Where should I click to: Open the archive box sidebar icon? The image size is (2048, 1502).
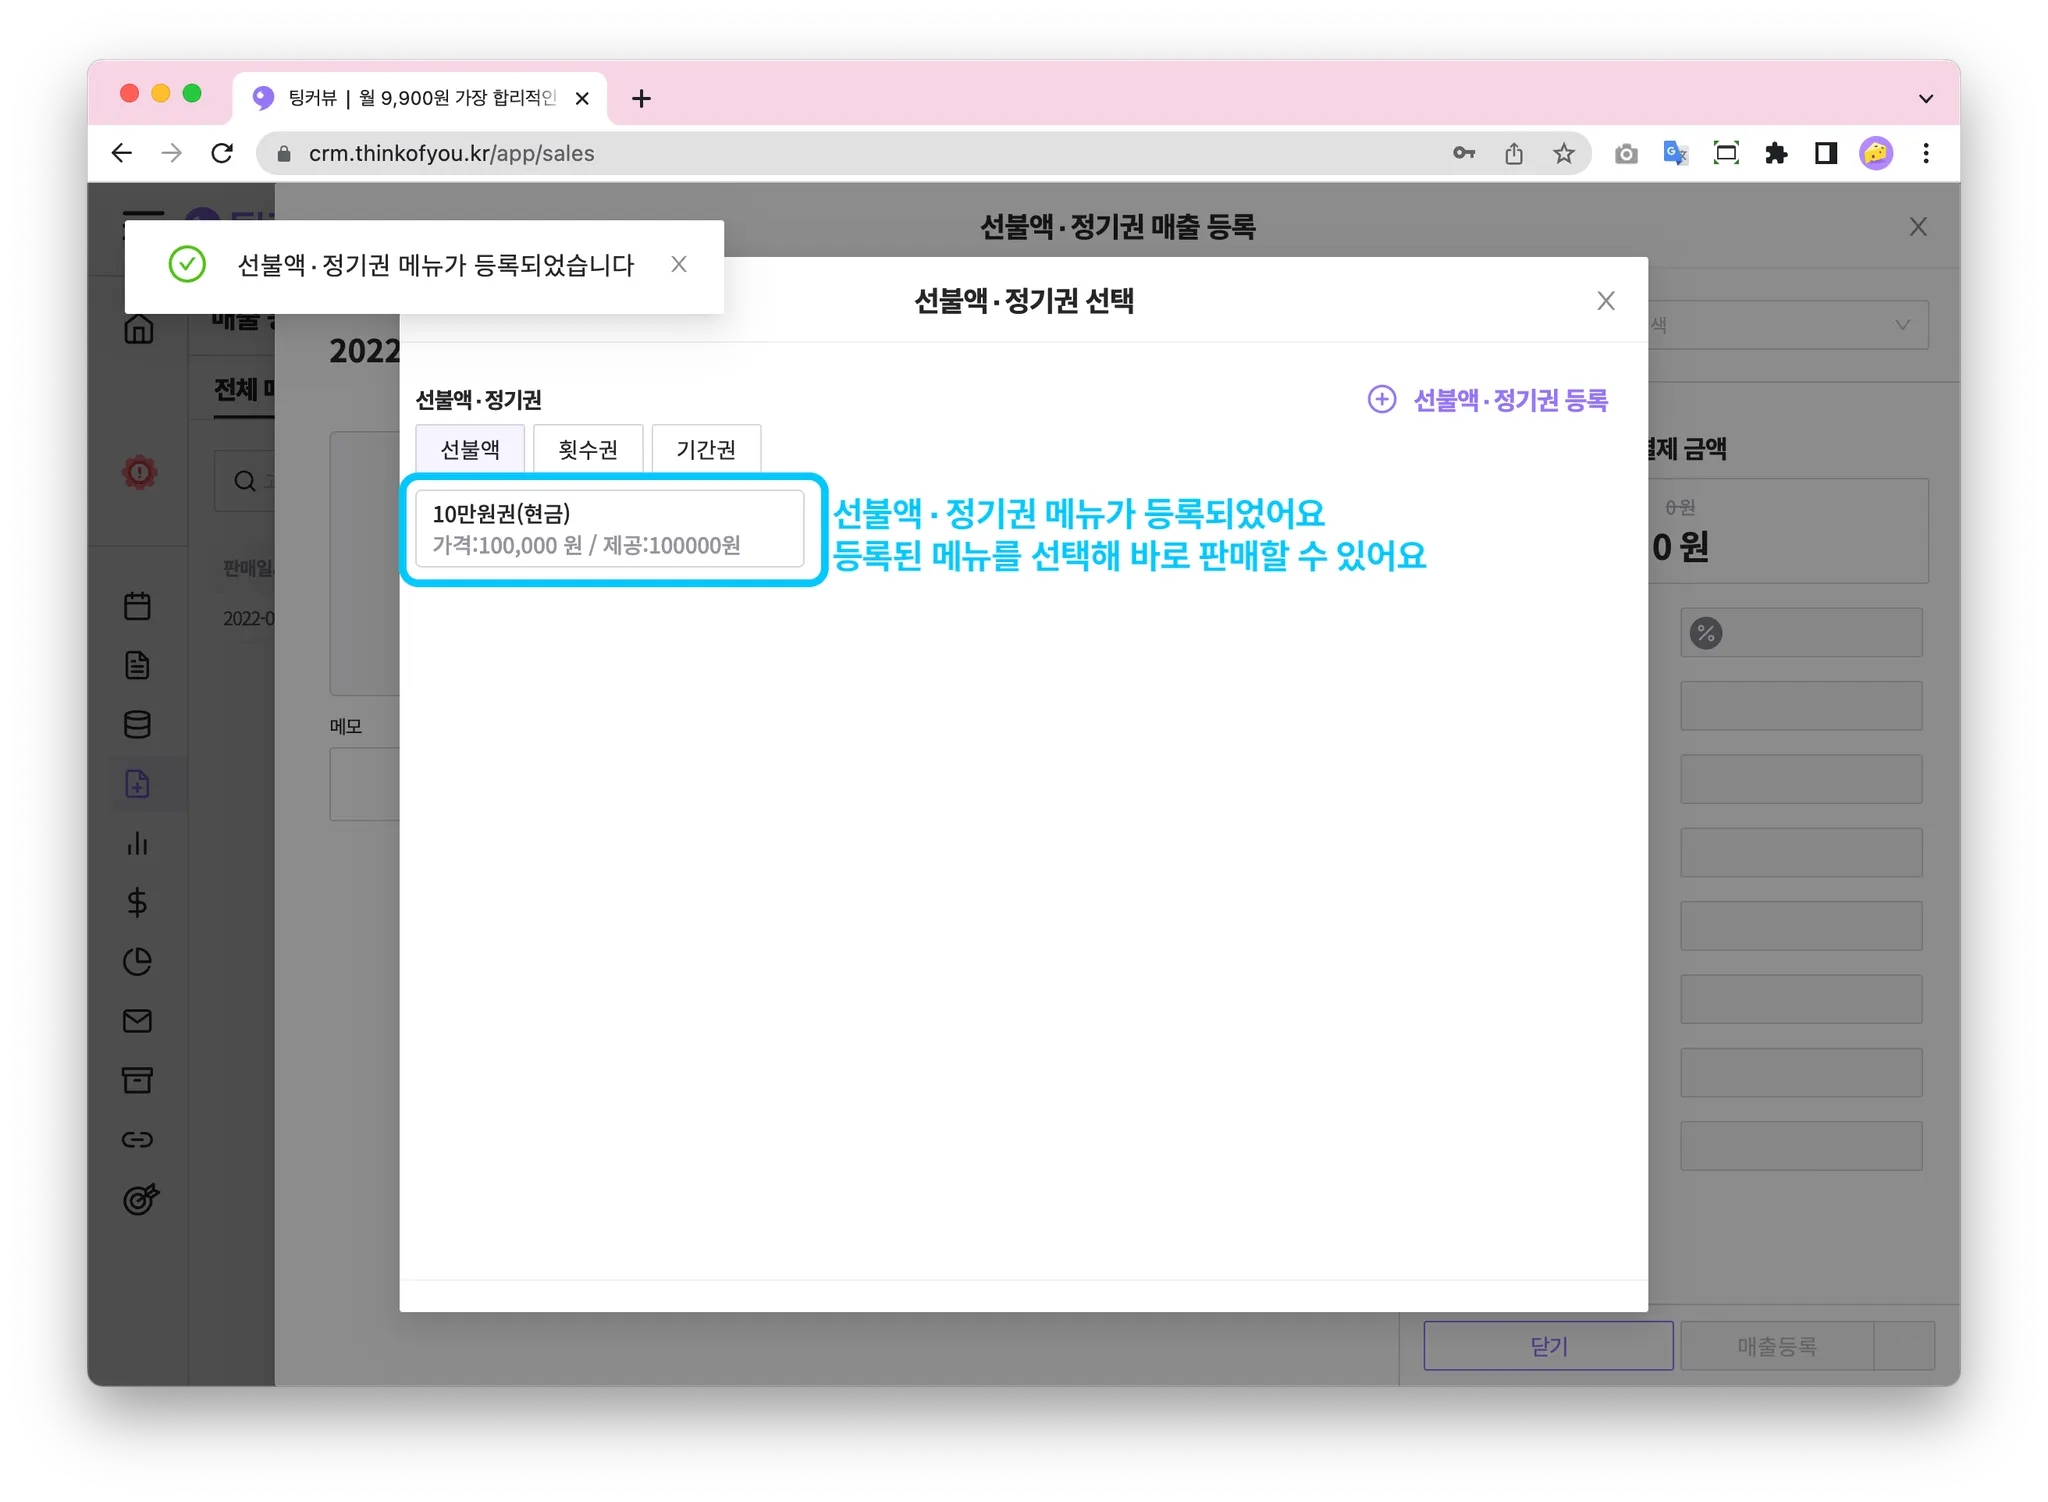137,1080
